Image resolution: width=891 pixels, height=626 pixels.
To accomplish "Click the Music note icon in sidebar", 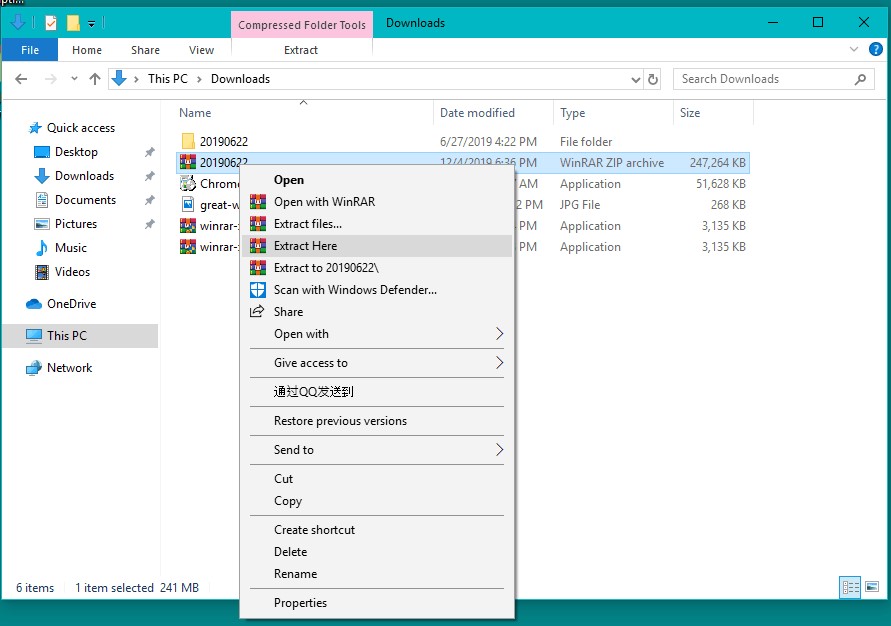I will pyautogui.click(x=41, y=248).
